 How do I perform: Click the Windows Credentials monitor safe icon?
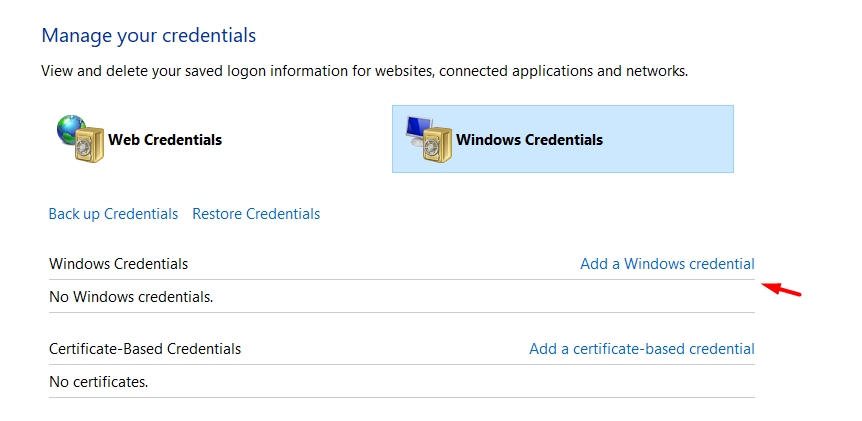(x=428, y=139)
